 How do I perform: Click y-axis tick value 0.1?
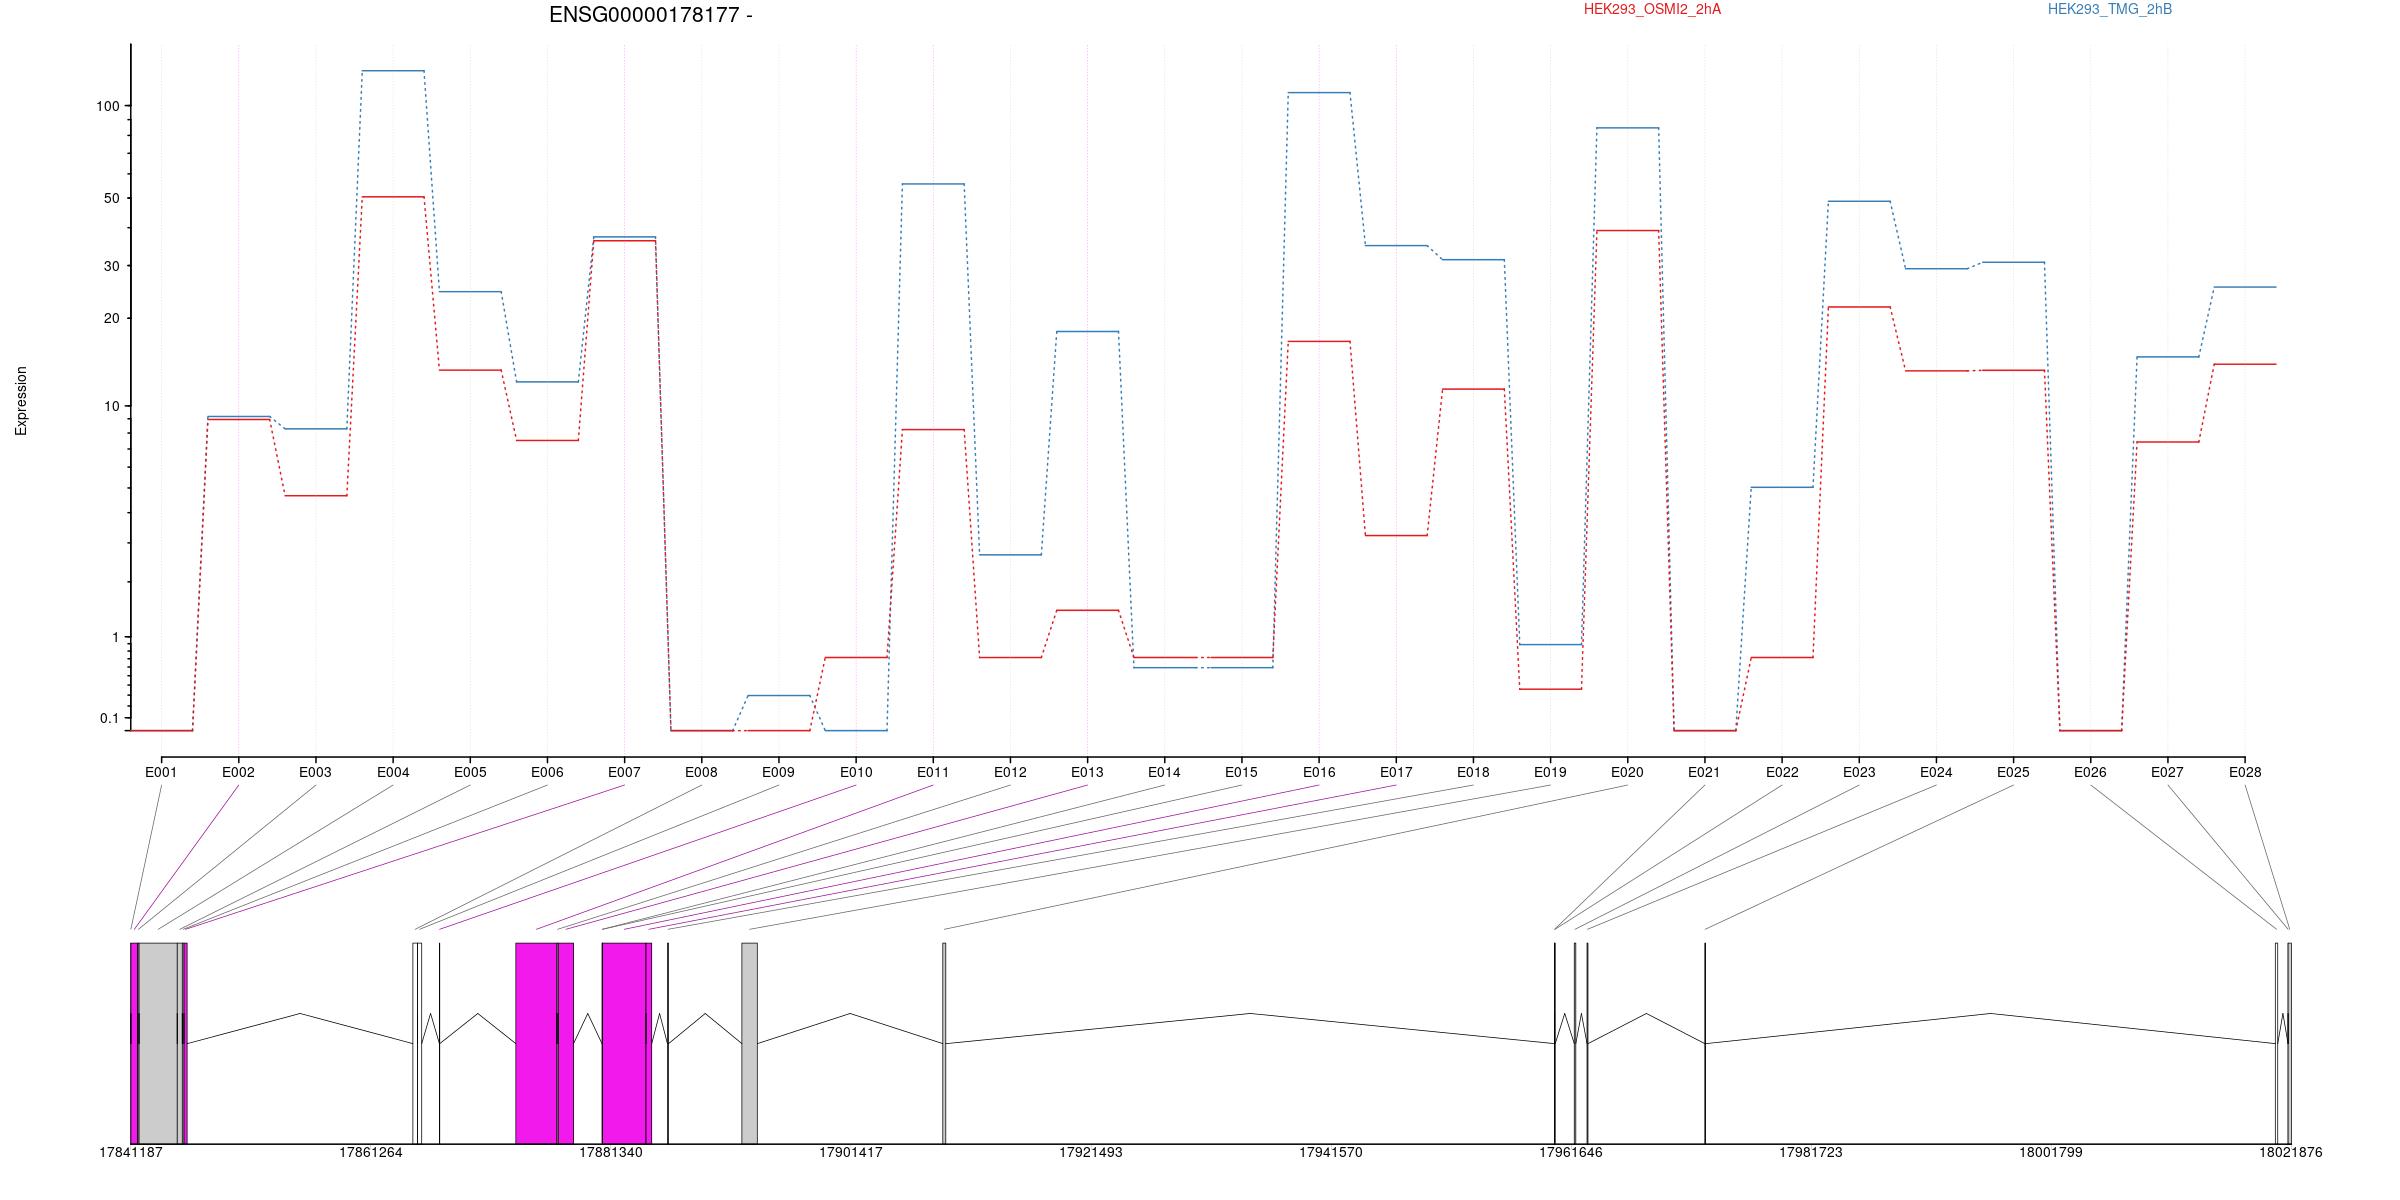click(109, 718)
